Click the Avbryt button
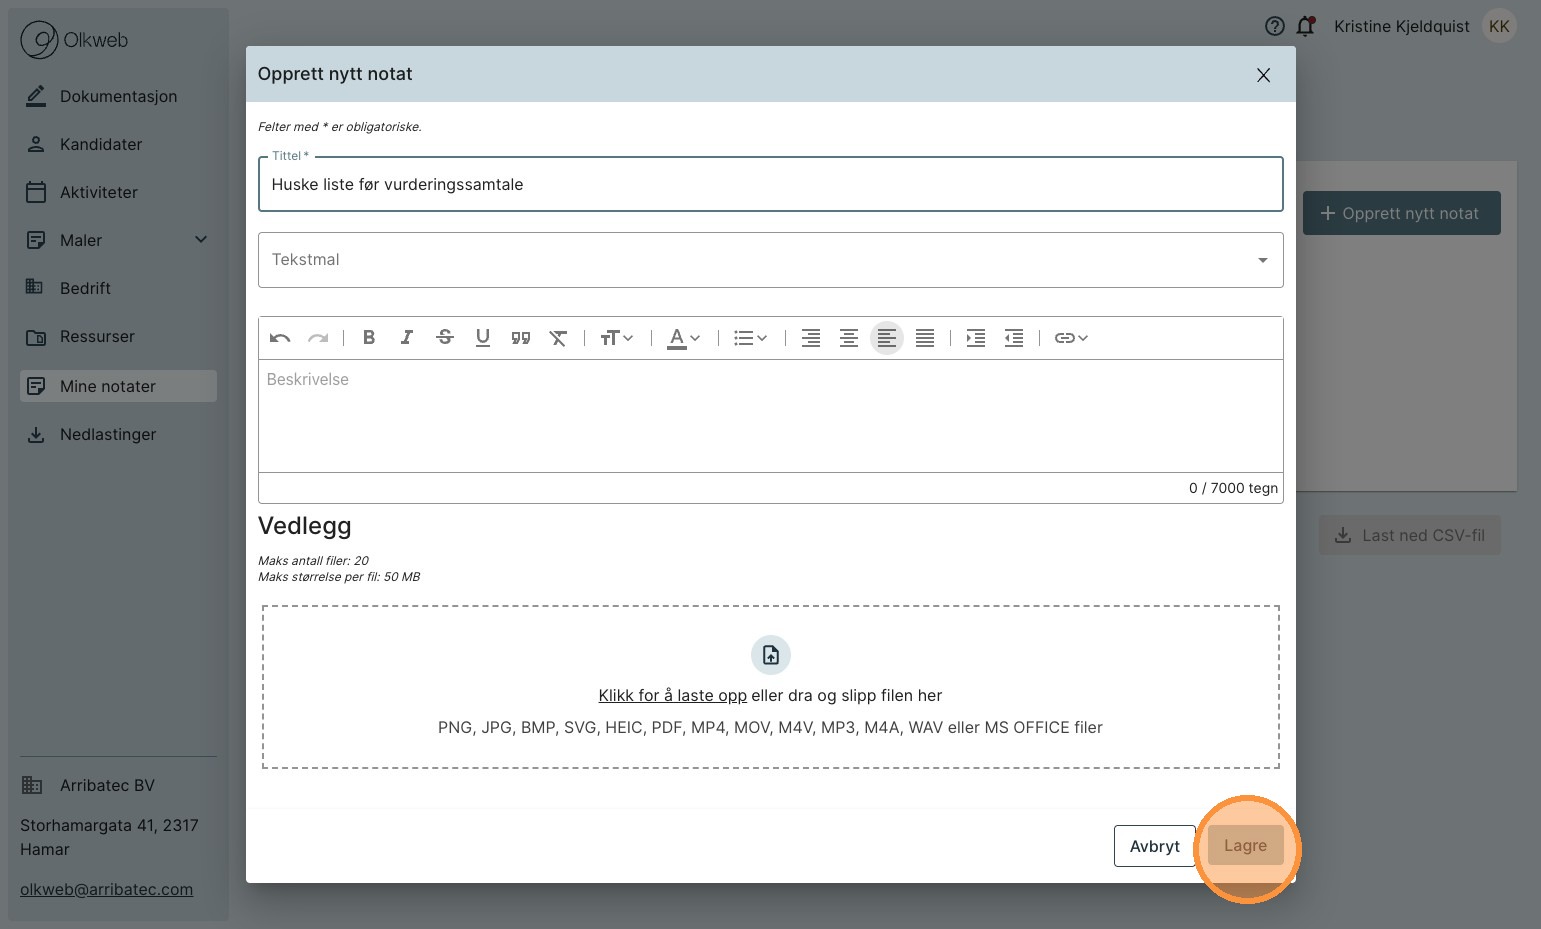The width and height of the screenshot is (1541, 929). coord(1154,846)
